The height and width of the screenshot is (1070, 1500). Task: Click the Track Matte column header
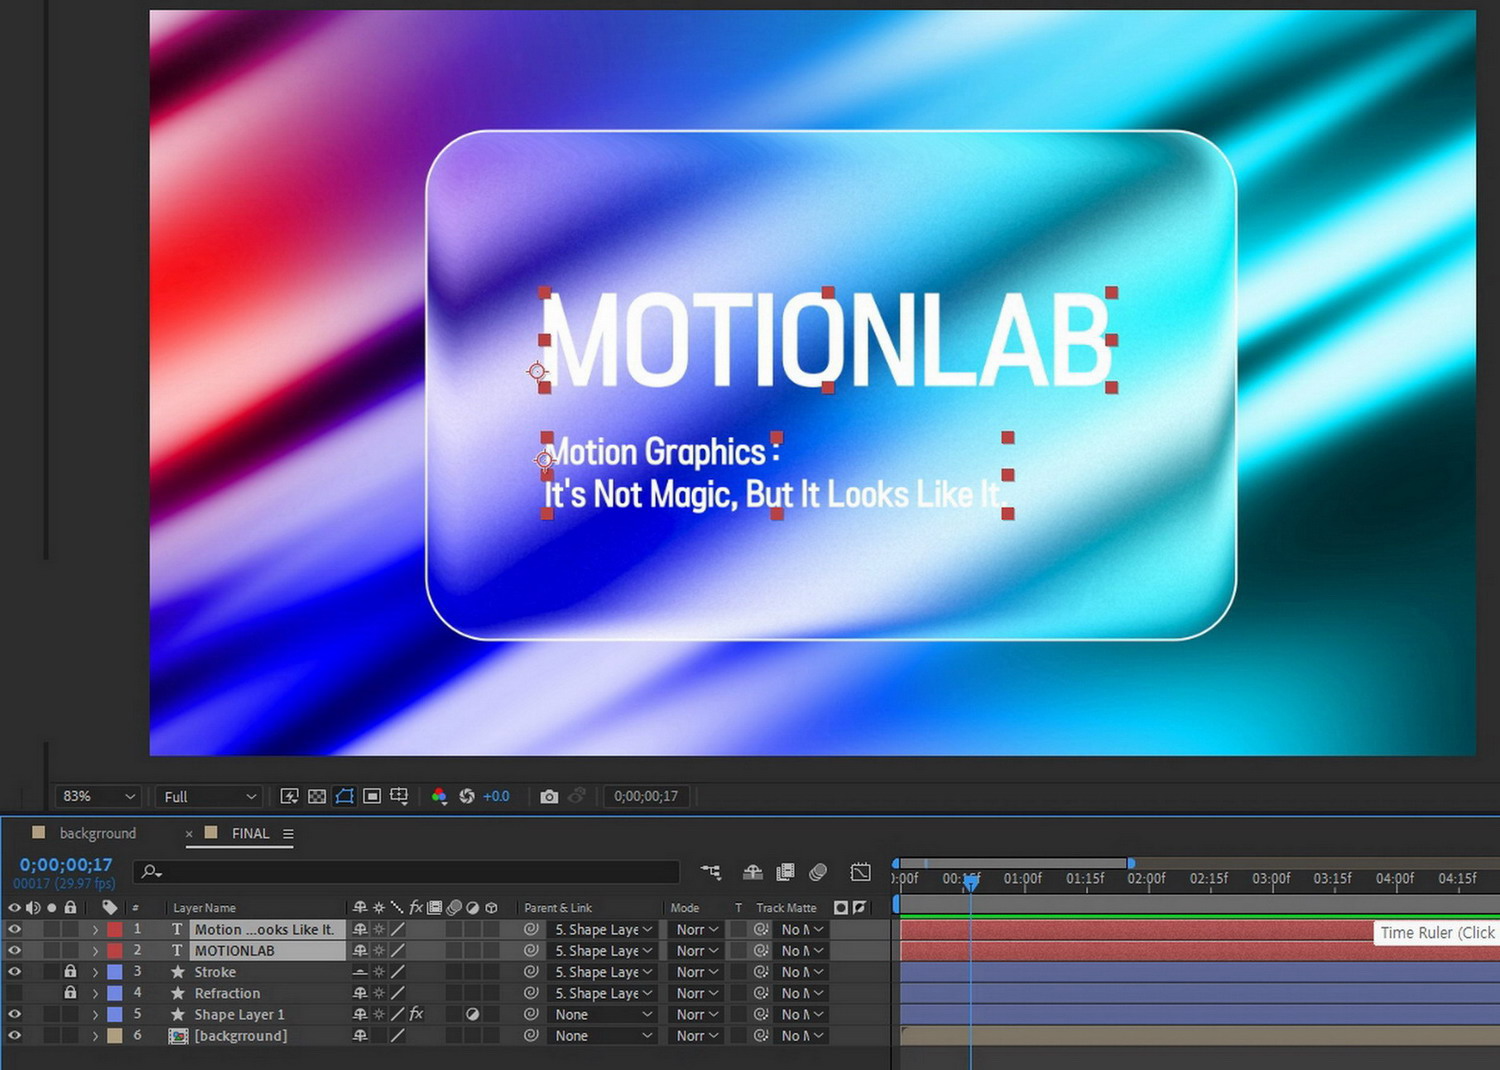(x=786, y=908)
